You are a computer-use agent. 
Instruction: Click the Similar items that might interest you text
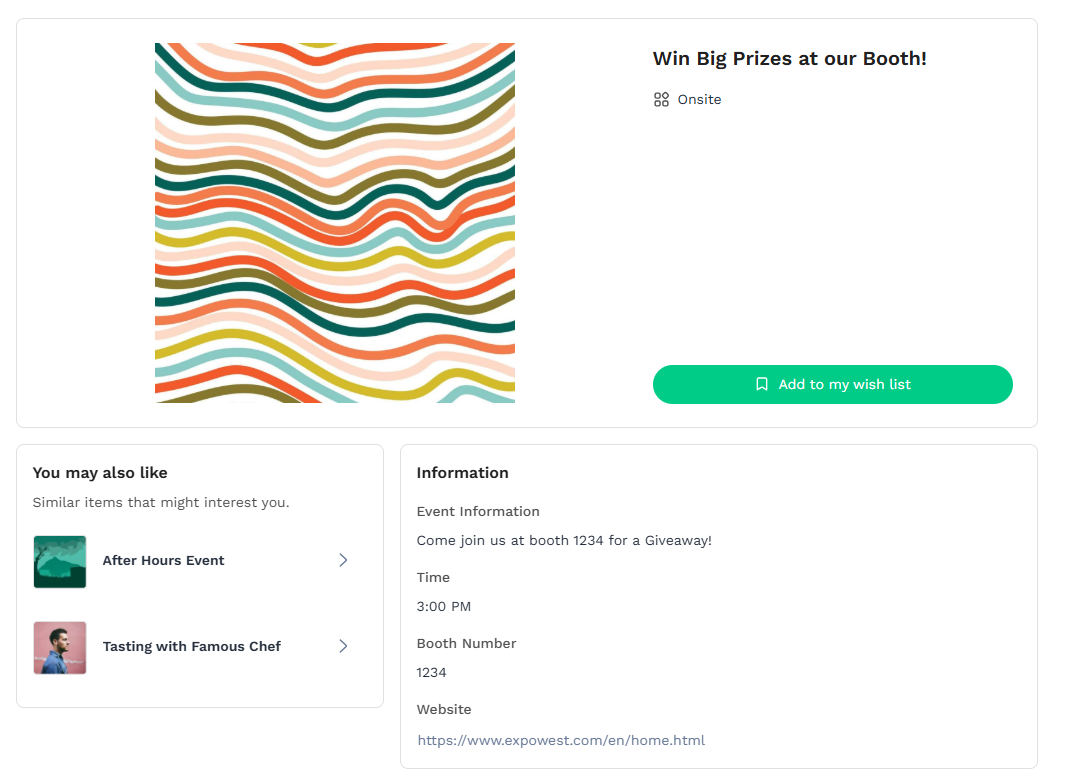click(x=160, y=502)
